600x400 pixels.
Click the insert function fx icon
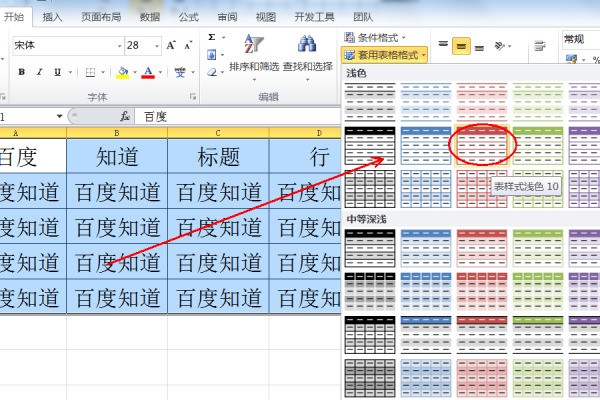point(125,116)
